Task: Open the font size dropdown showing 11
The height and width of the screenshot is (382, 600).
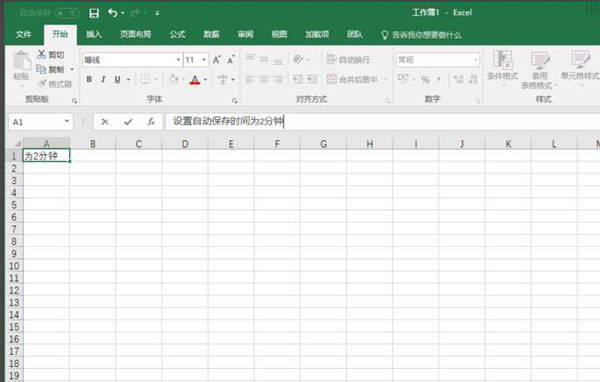Action: (x=204, y=60)
